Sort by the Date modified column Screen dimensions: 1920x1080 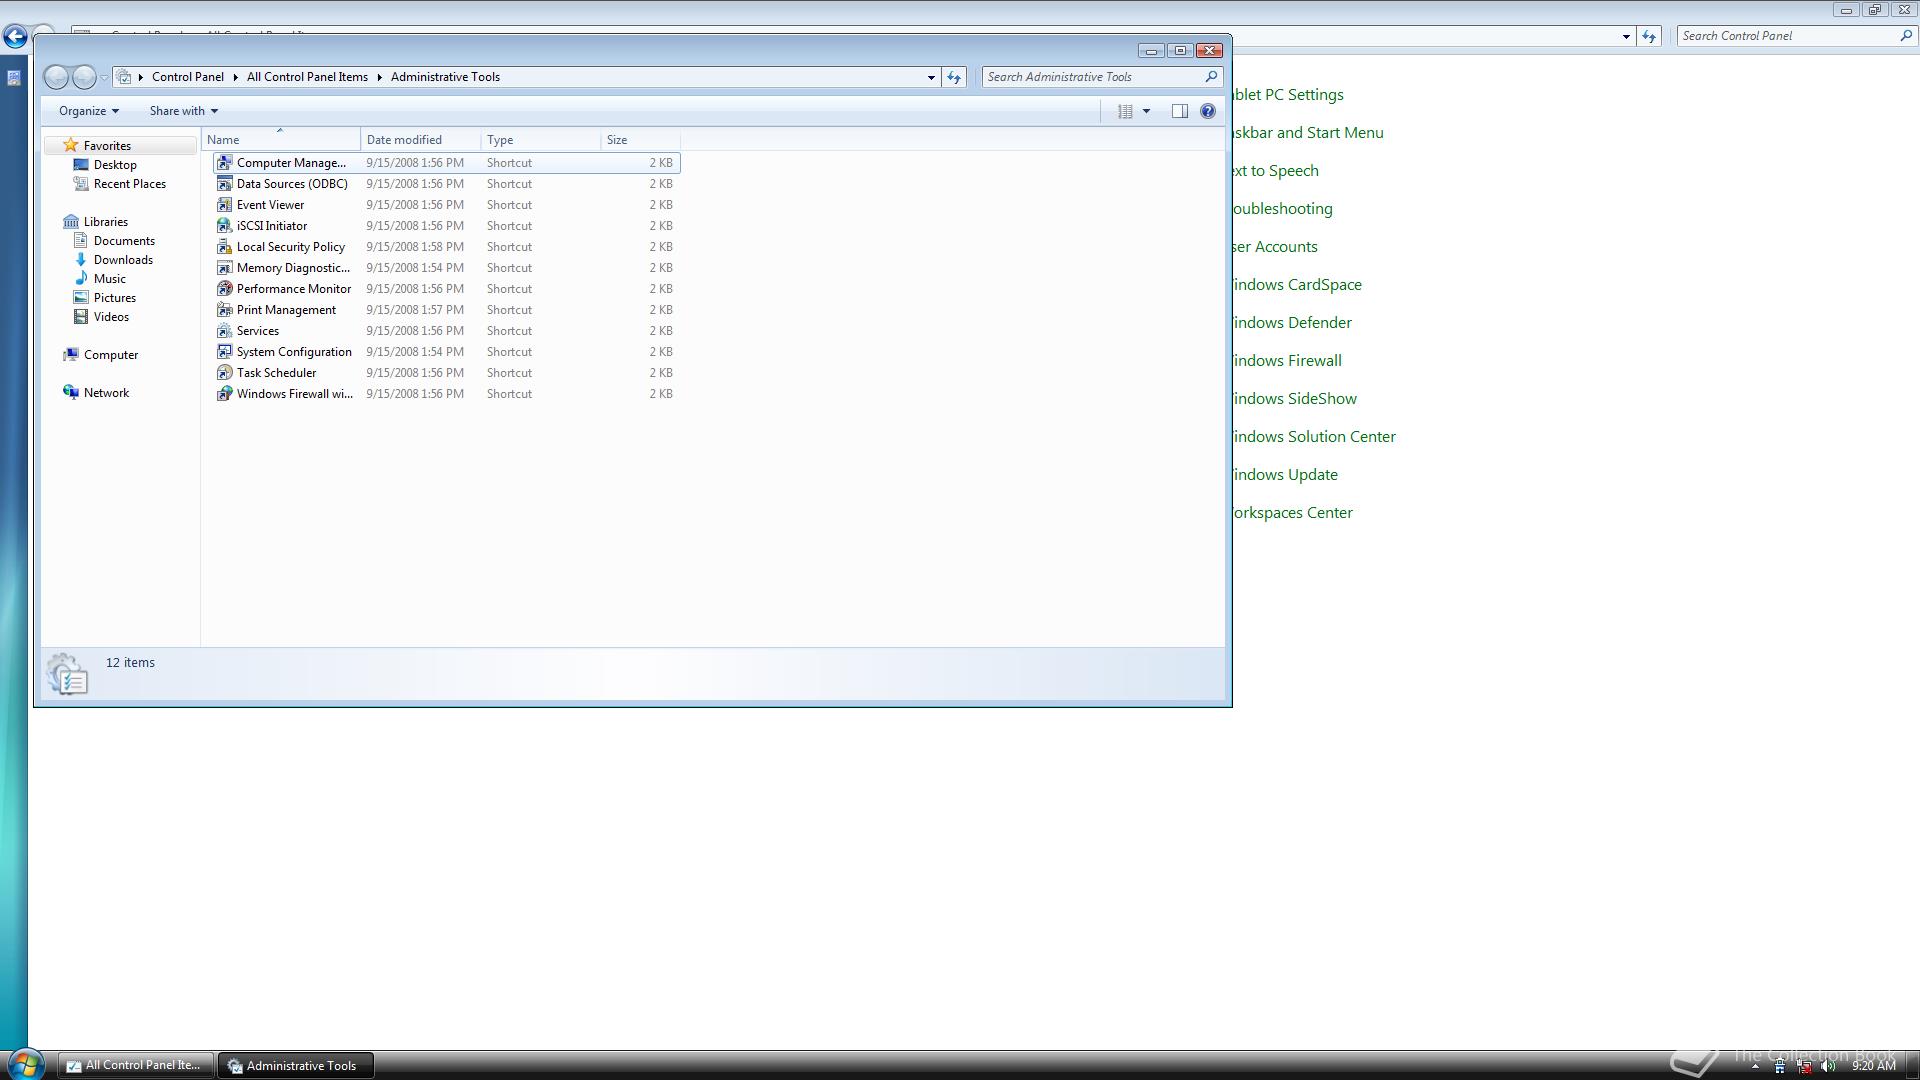421,140
